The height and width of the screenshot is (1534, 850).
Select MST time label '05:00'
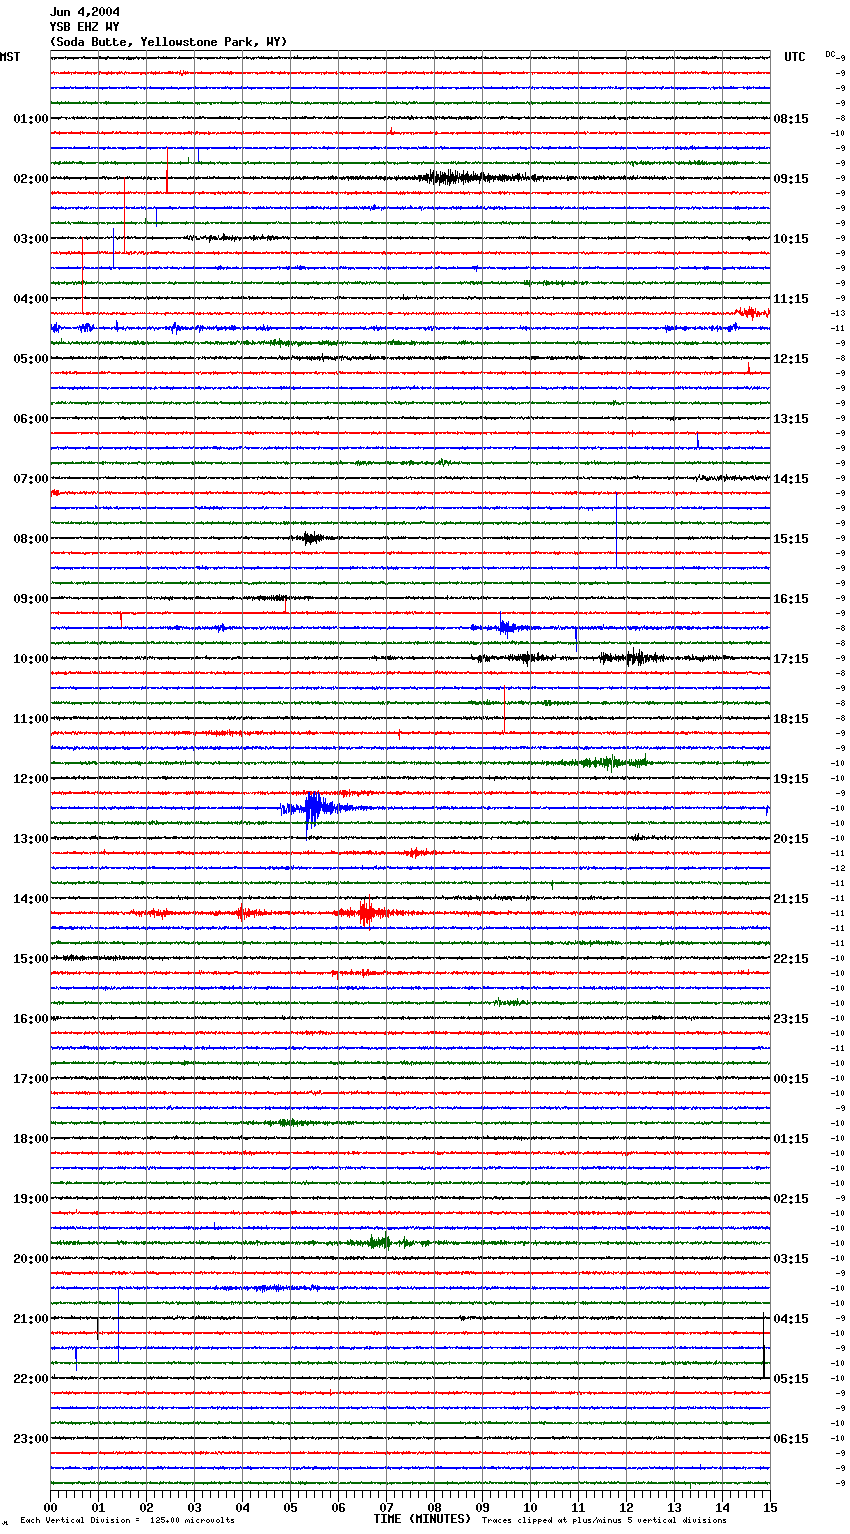tap(31, 359)
